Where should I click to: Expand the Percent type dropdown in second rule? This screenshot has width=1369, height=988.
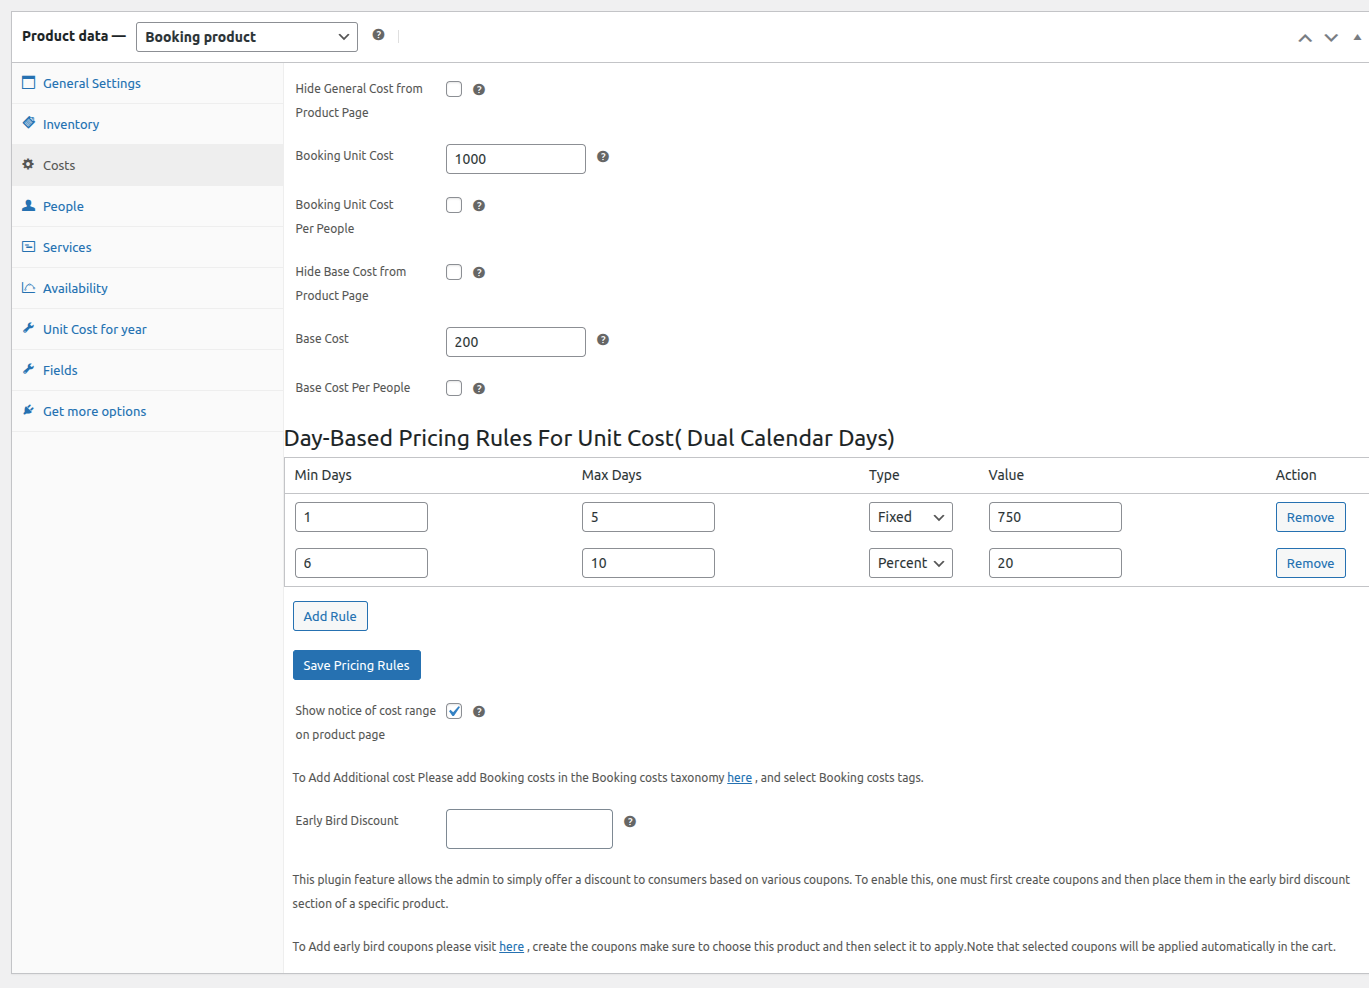910,563
